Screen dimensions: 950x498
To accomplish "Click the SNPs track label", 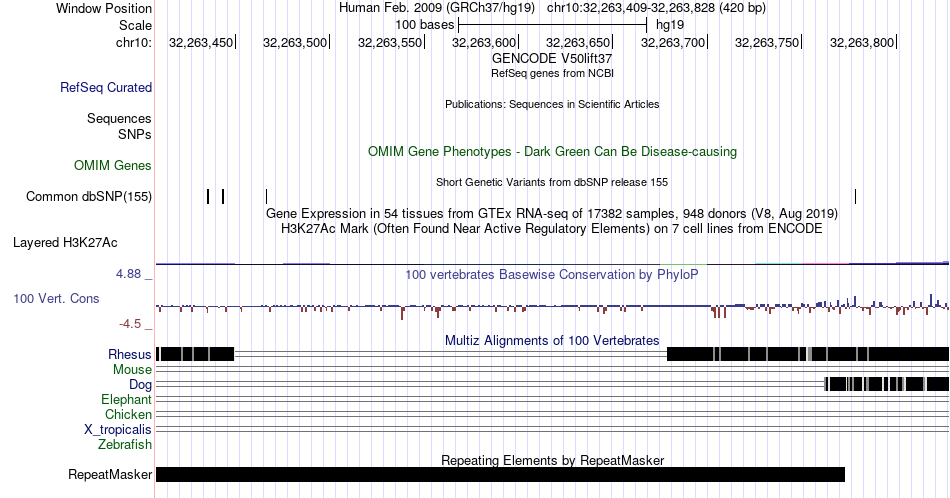I will [135, 134].
